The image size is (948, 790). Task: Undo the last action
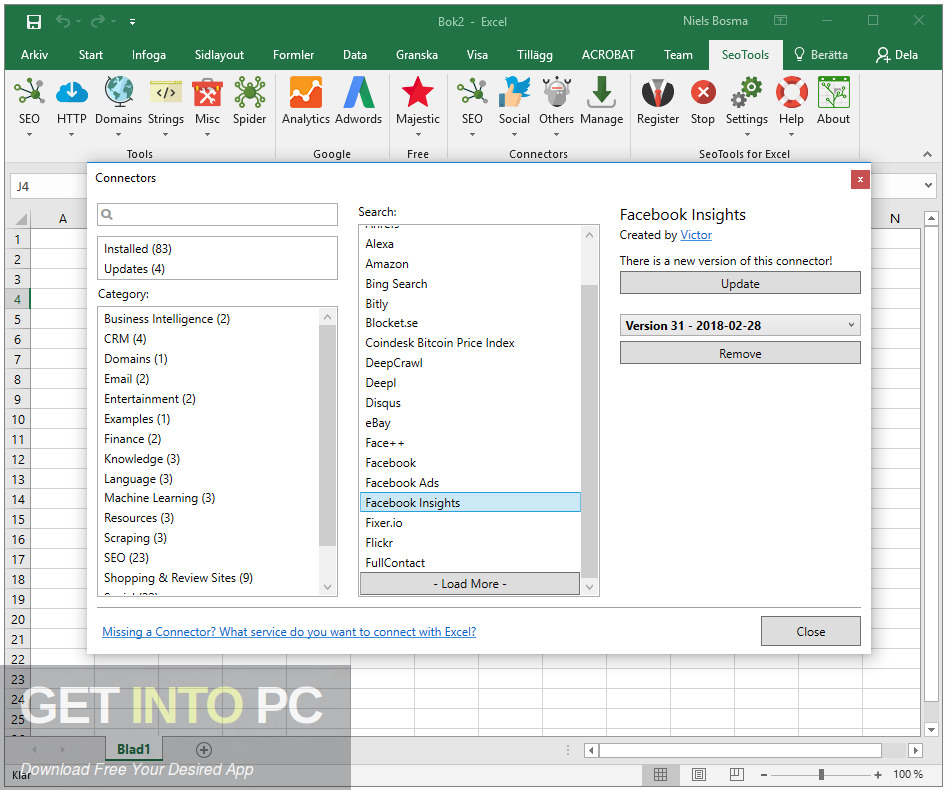click(63, 22)
